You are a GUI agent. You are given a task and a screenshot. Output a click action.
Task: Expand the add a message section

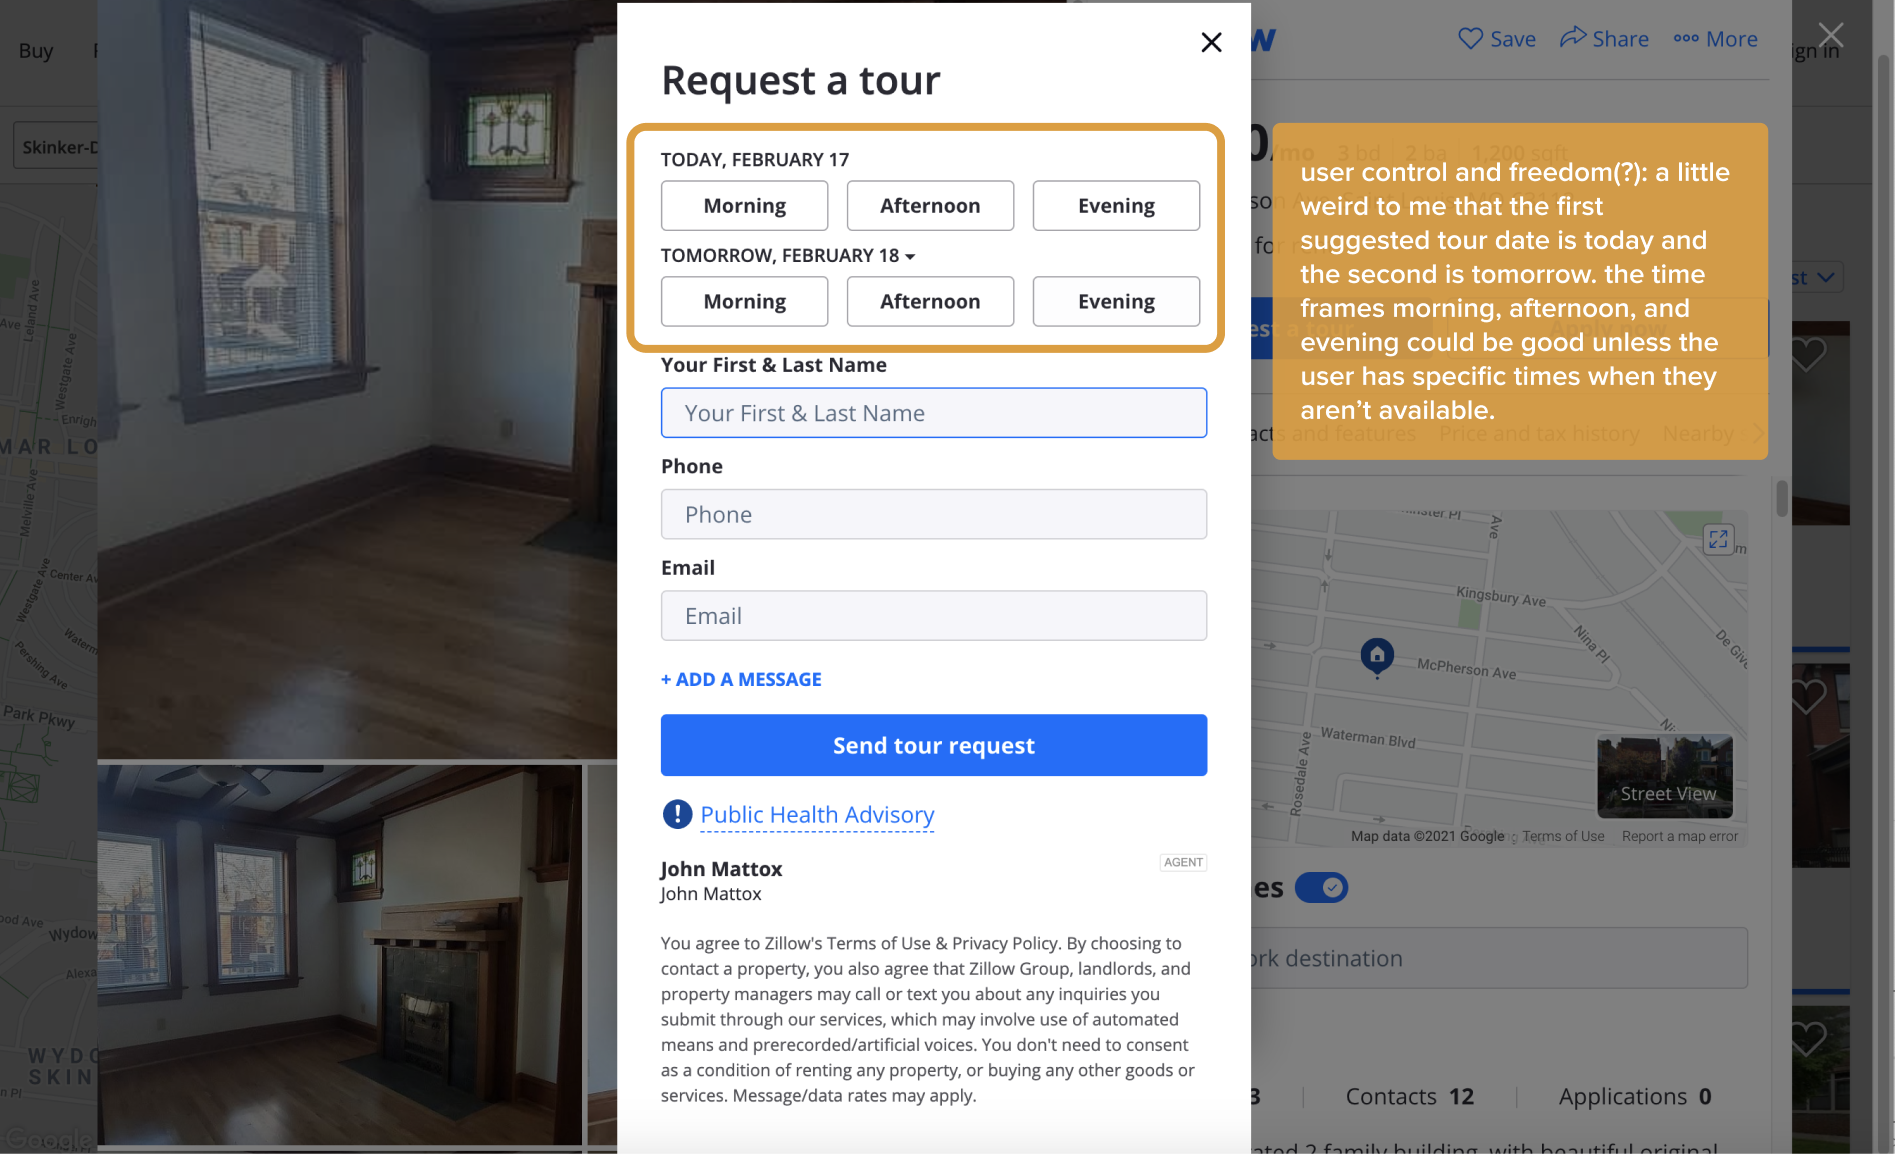click(x=741, y=679)
